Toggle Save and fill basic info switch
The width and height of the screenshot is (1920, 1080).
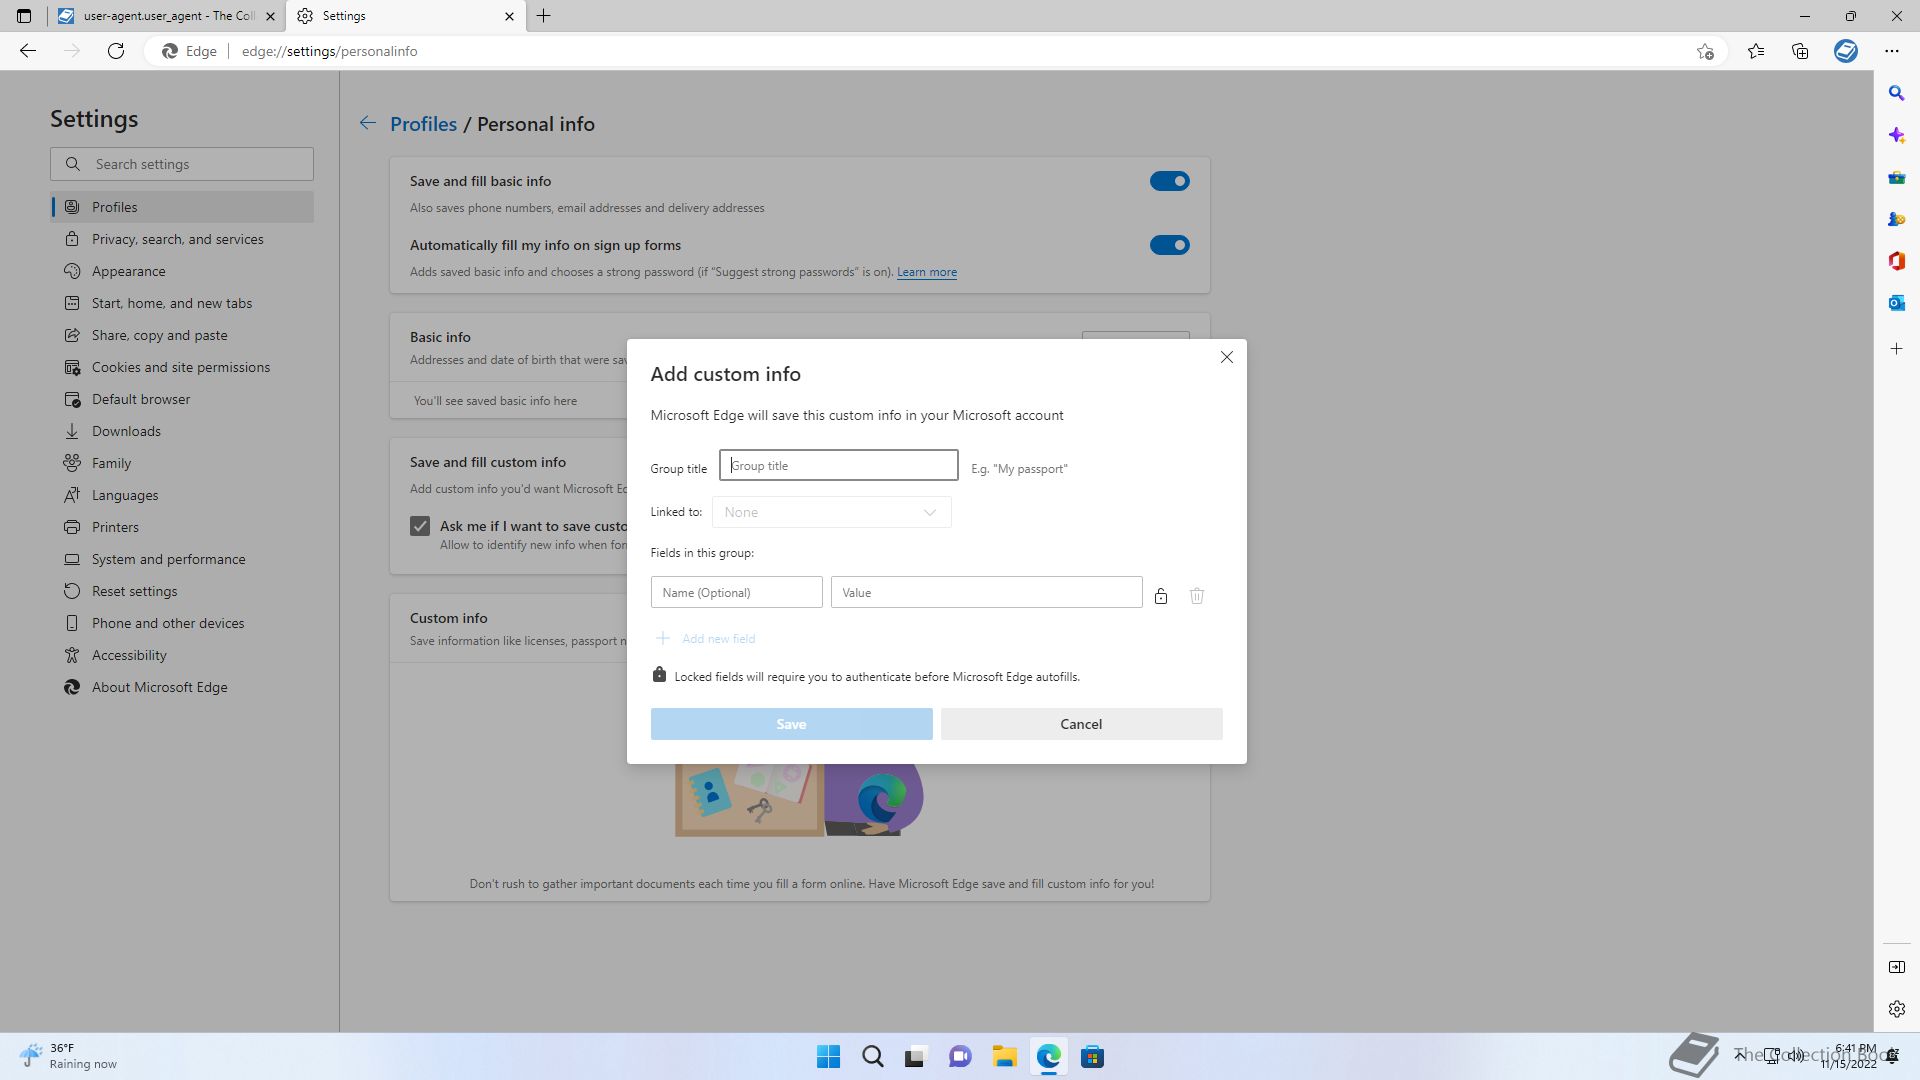[1169, 181]
